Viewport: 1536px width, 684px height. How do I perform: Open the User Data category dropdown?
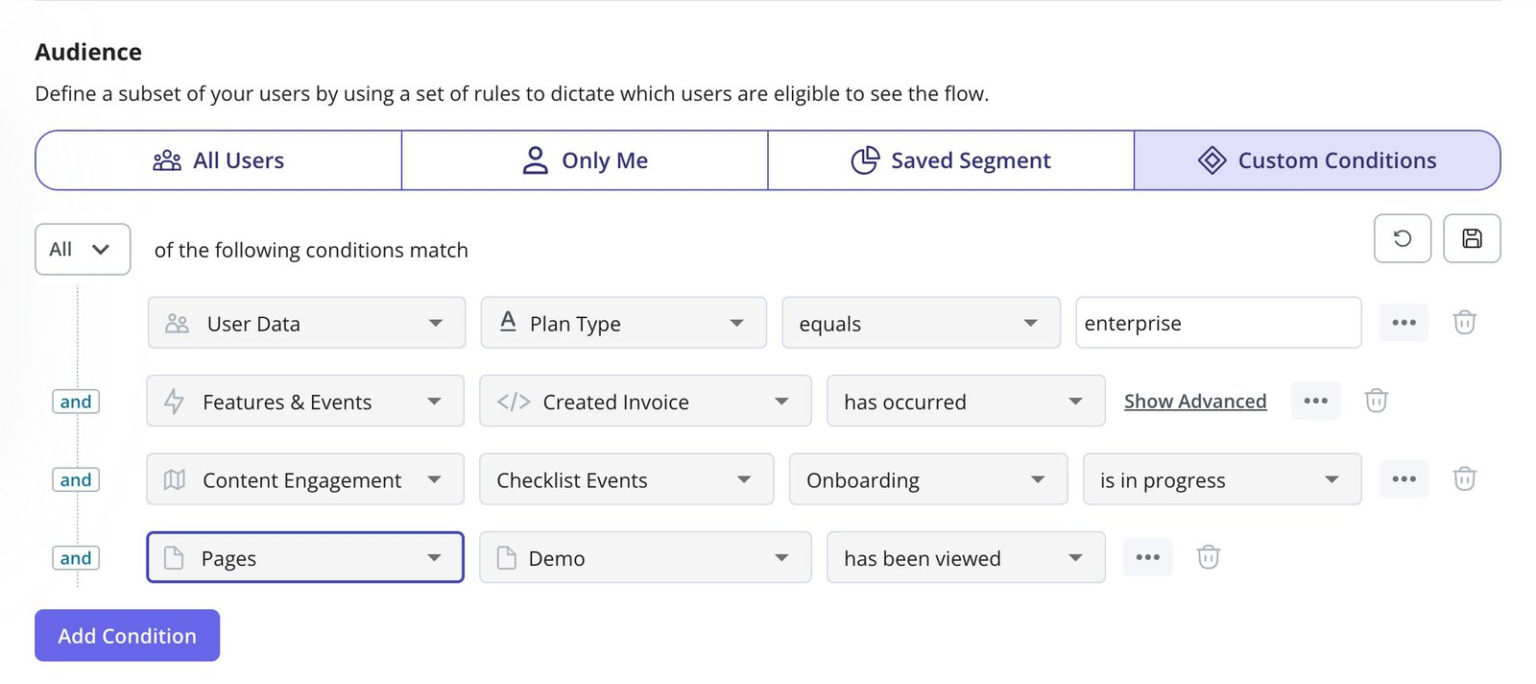[306, 323]
